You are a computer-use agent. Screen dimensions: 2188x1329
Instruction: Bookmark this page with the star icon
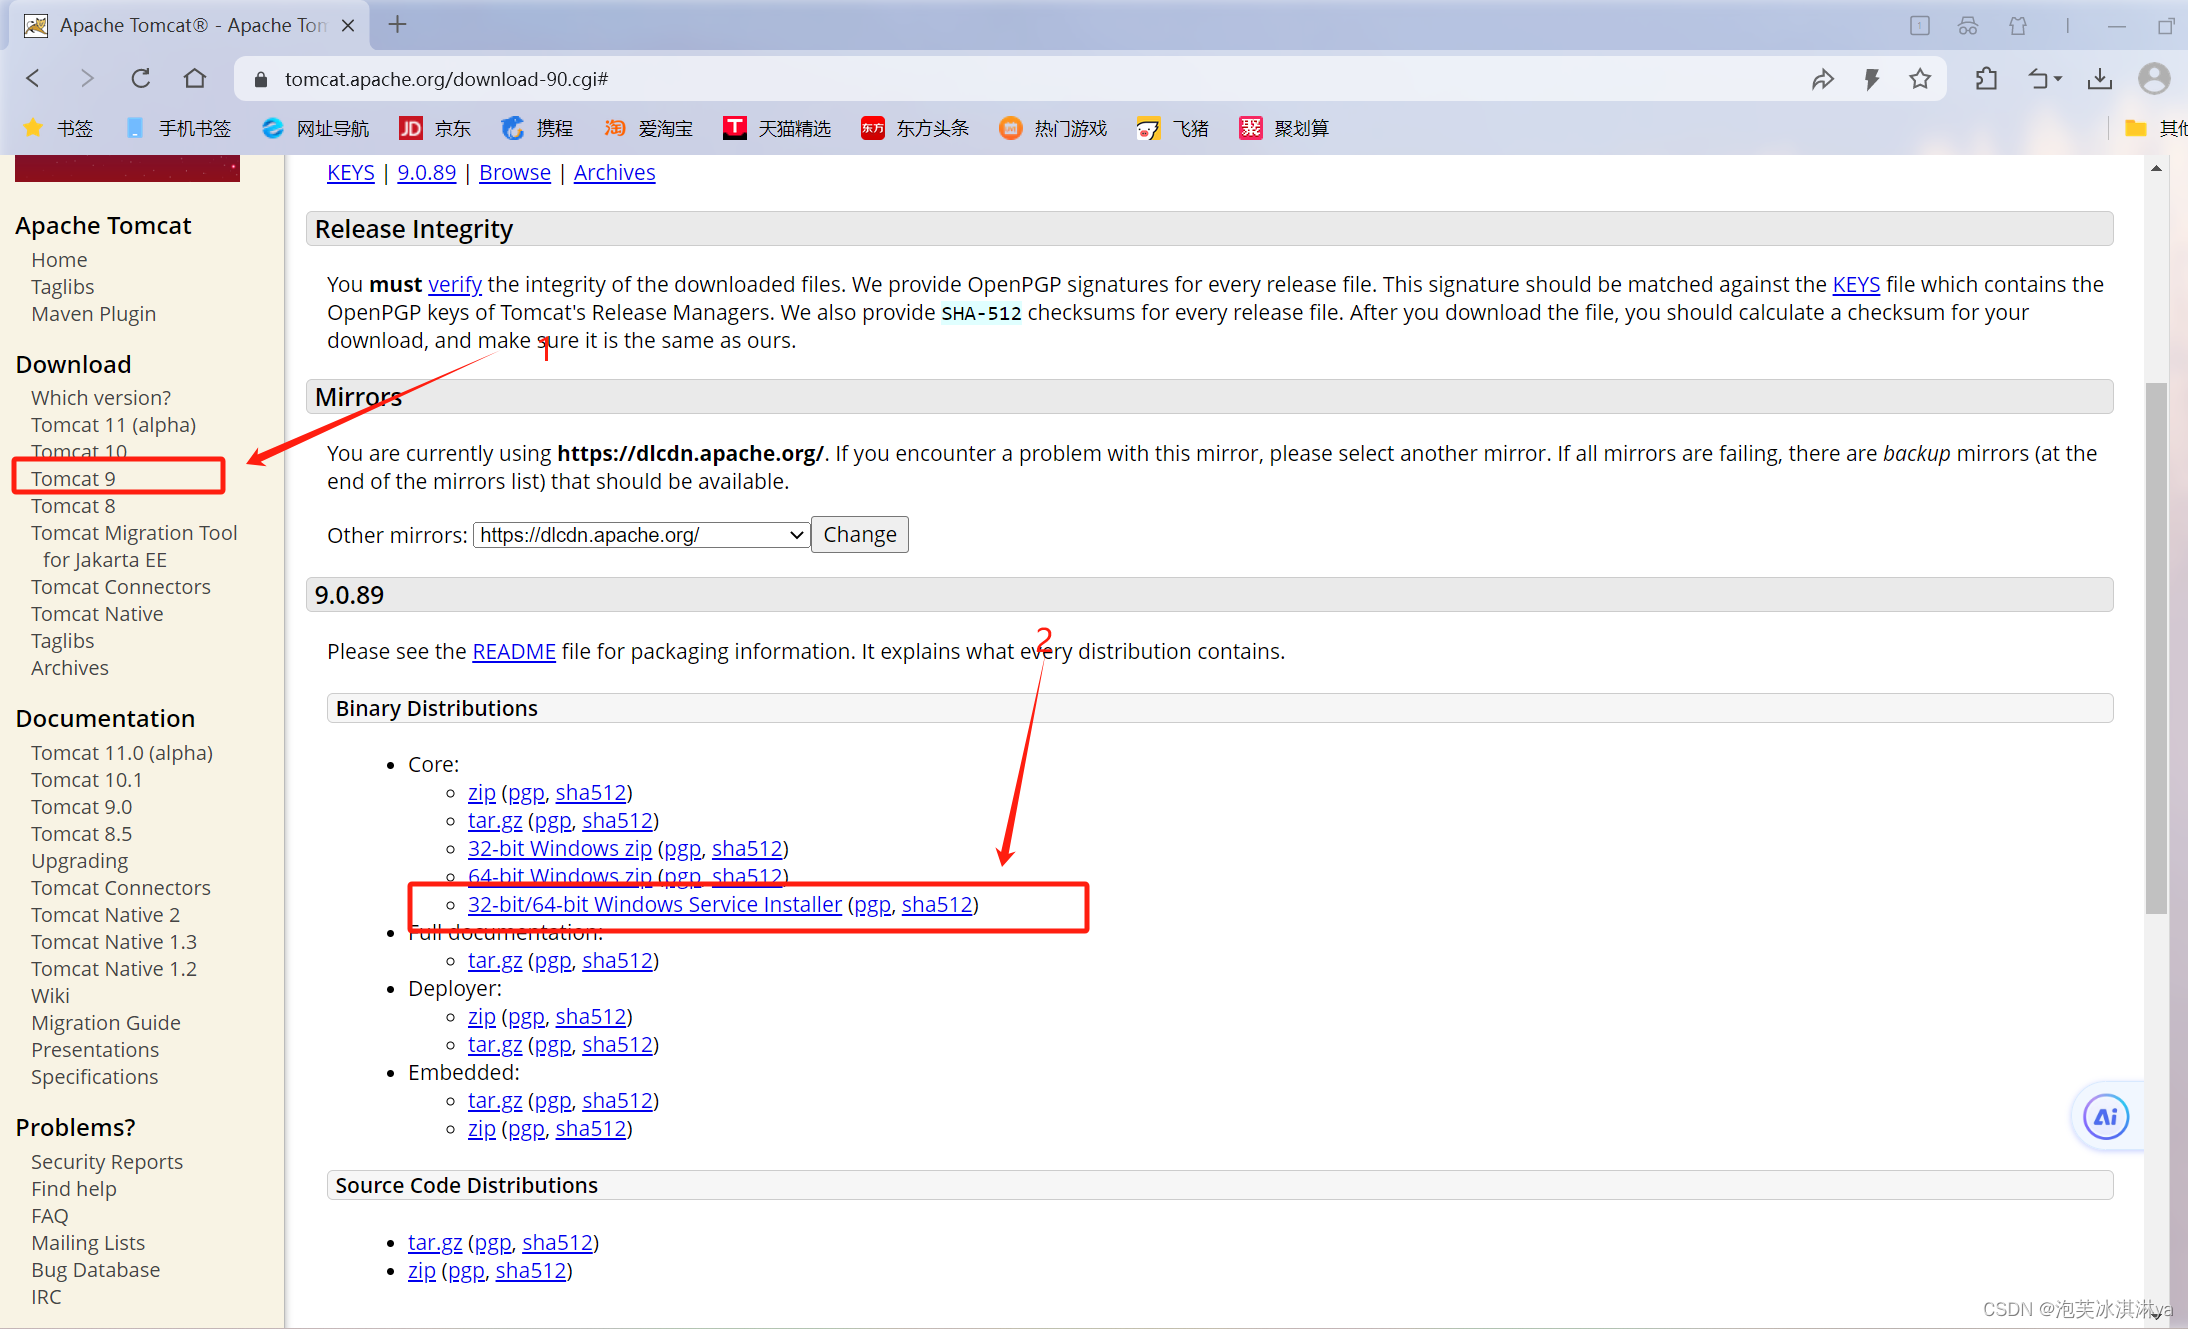point(1919,79)
